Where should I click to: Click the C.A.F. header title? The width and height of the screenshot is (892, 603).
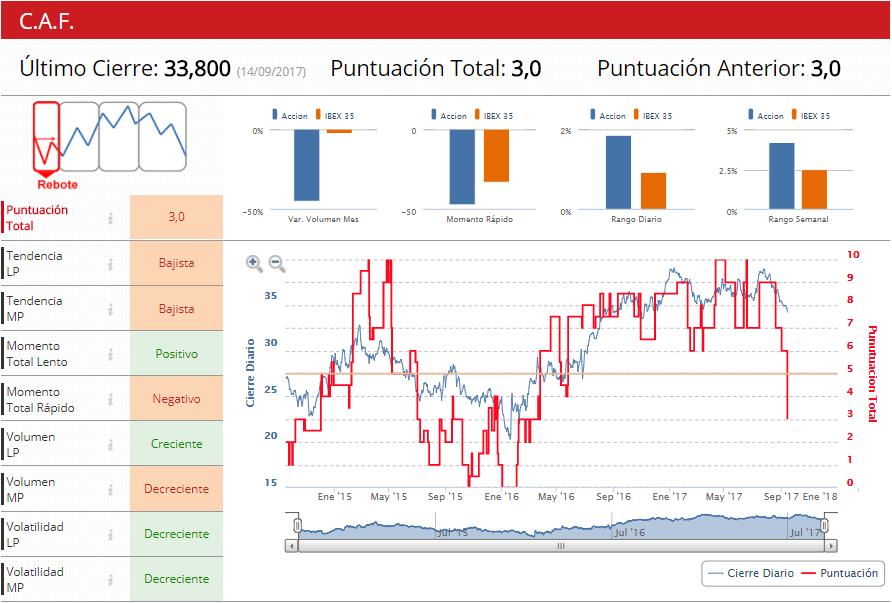47,21
